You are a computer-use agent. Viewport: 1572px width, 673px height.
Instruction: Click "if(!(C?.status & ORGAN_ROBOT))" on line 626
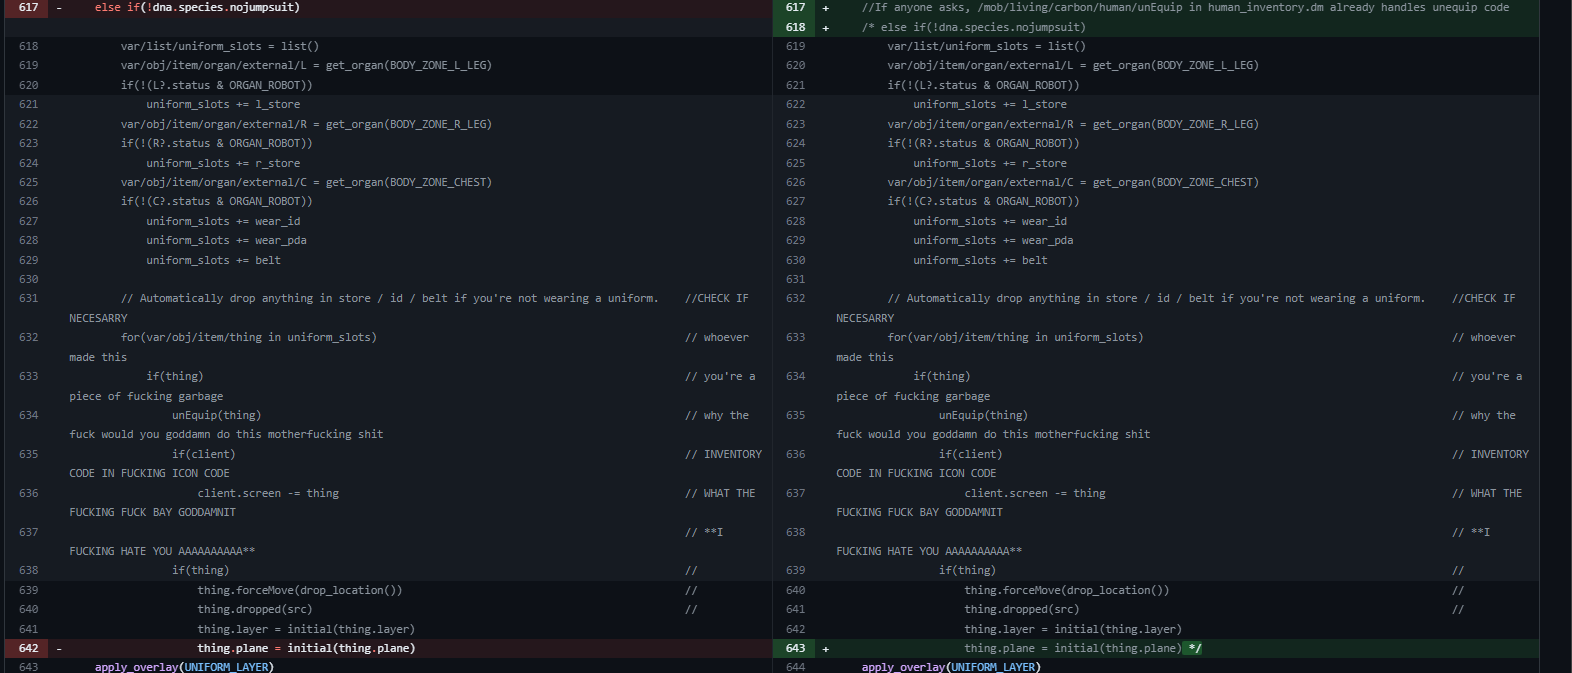coord(217,201)
